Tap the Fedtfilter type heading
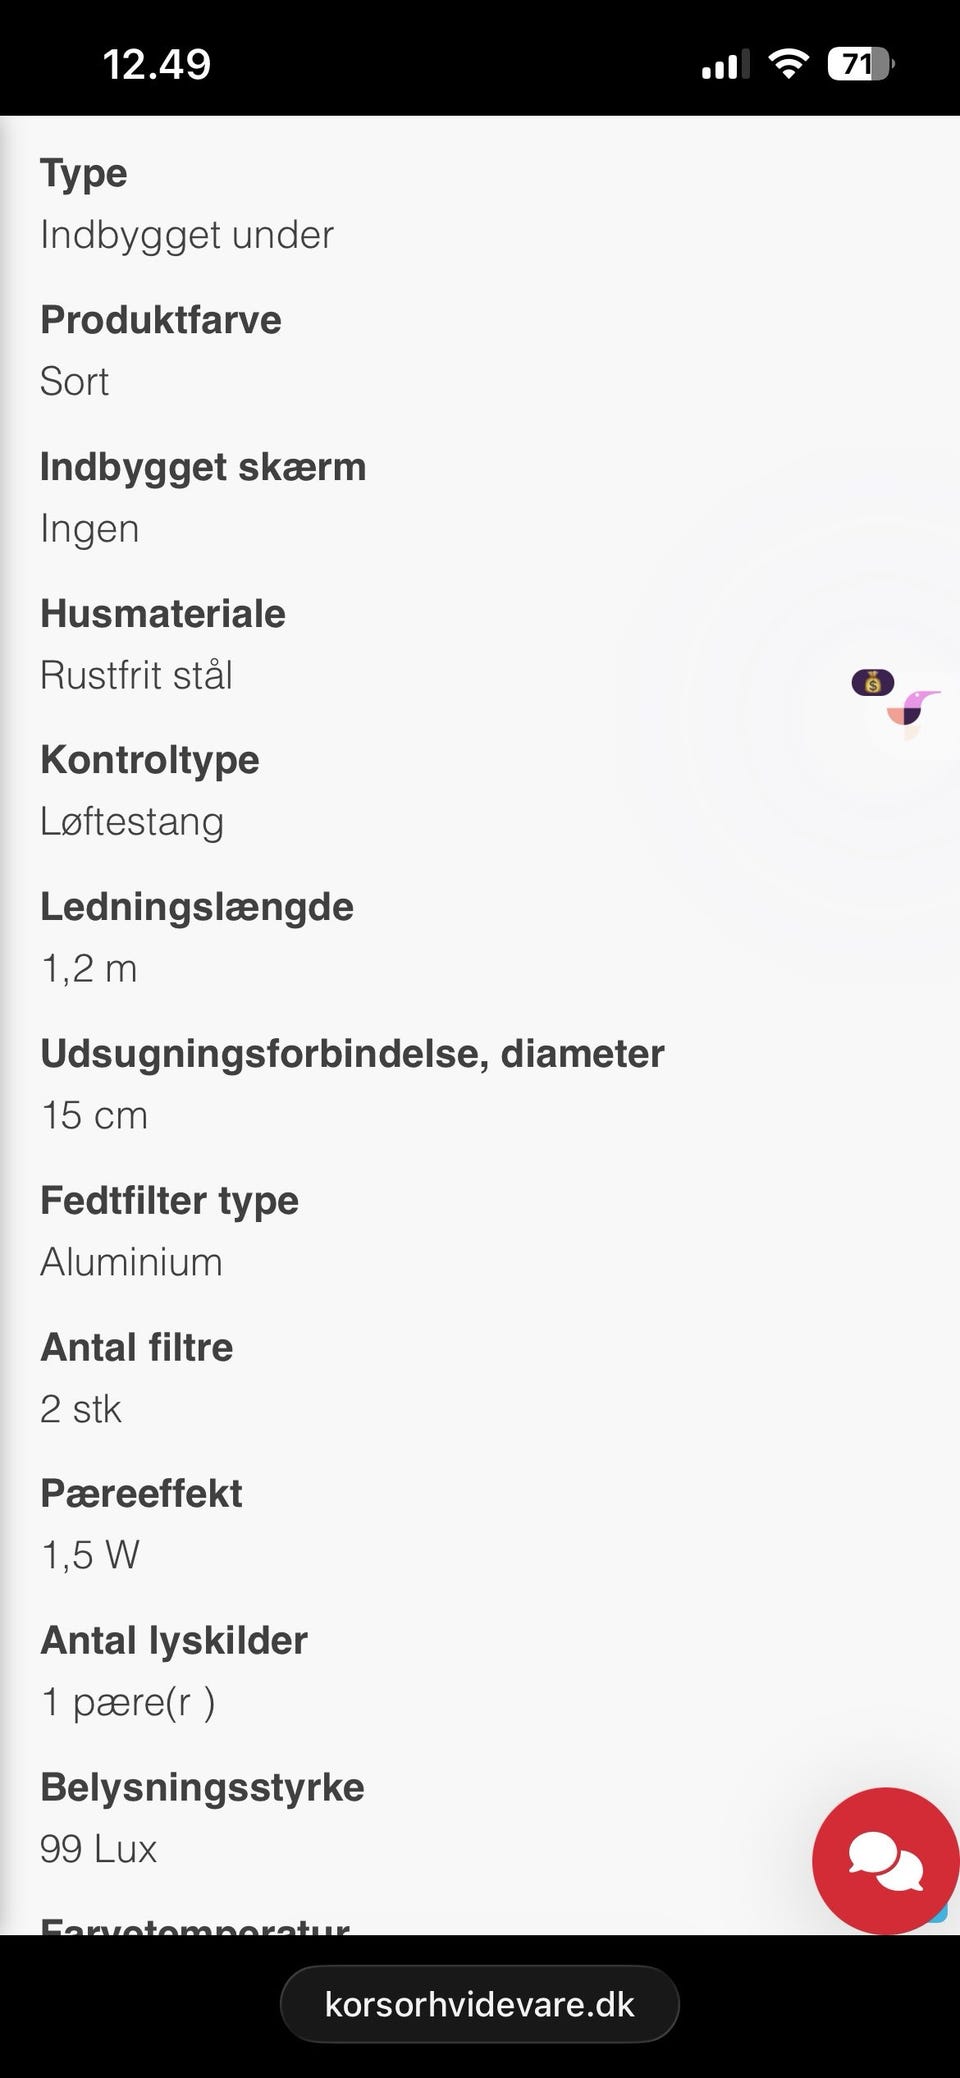Viewport: 960px width, 2078px height. point(170,1200)
